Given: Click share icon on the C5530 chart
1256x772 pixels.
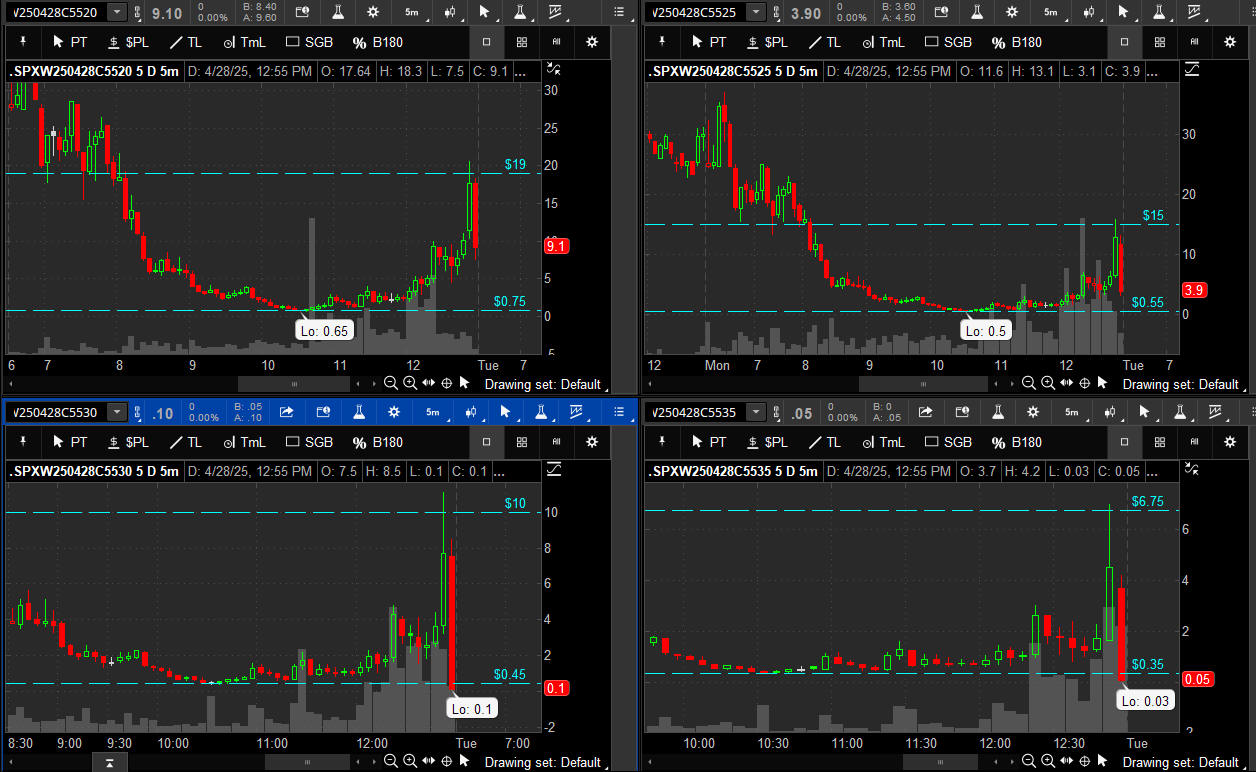Looking at the screenshot, I should coord(287,412).
